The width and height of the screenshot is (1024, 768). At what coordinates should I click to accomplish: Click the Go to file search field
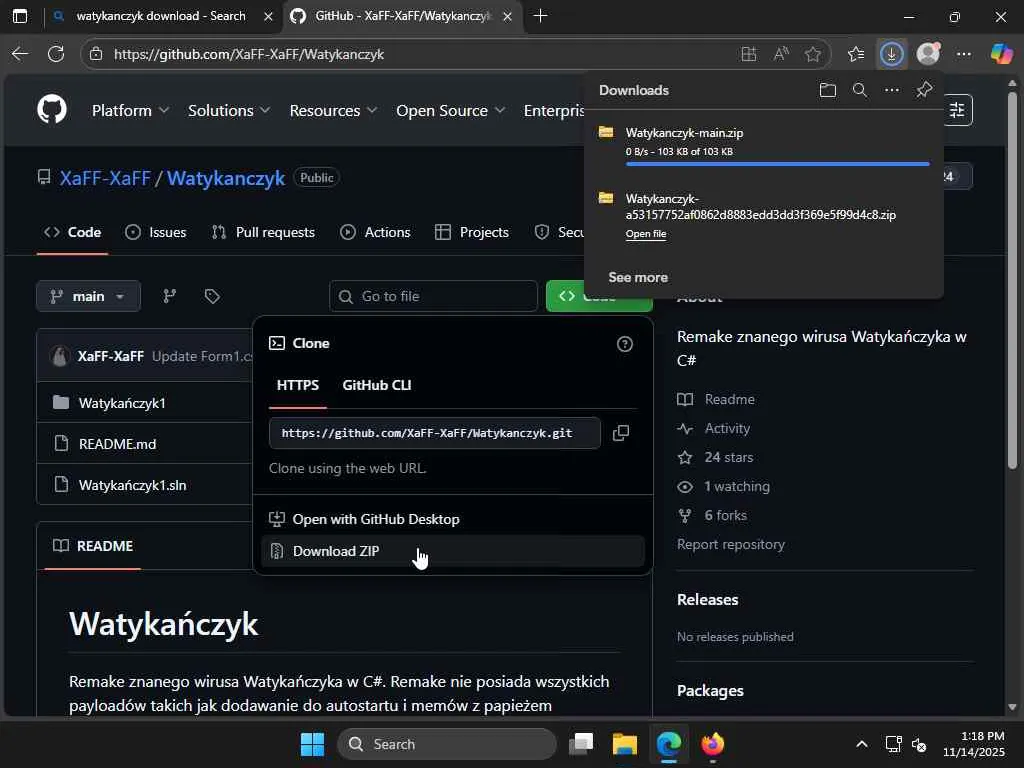(x=434, y=296)
